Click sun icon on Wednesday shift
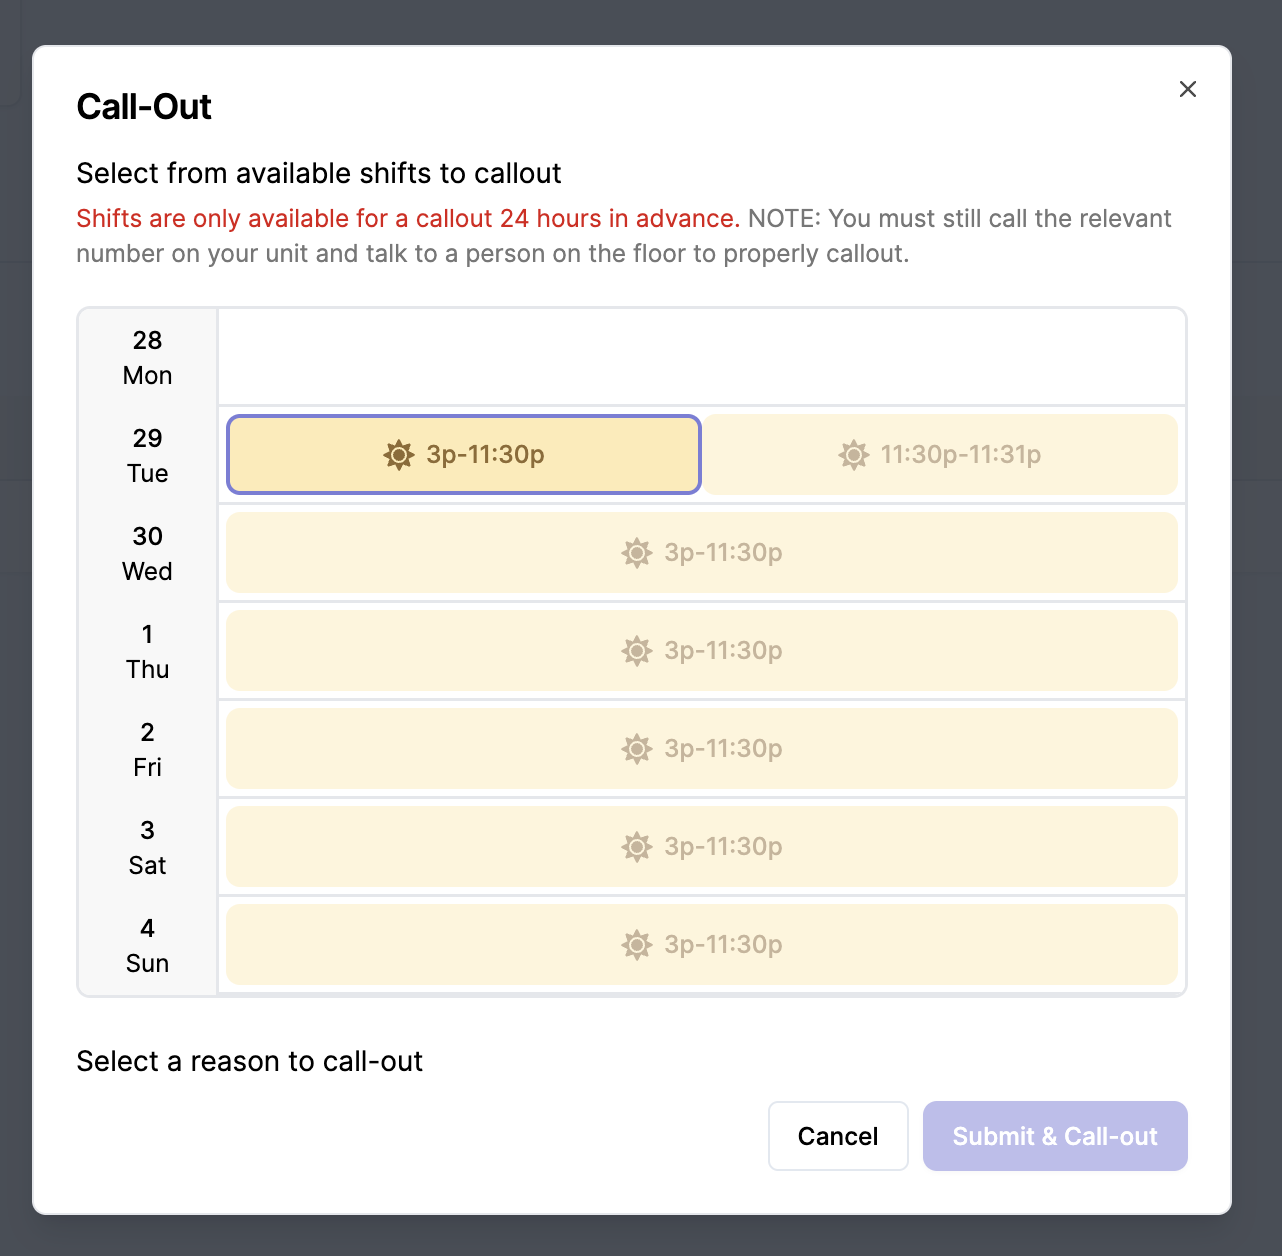Viewport: 1282px width, 1256px height. coord(637,553)
